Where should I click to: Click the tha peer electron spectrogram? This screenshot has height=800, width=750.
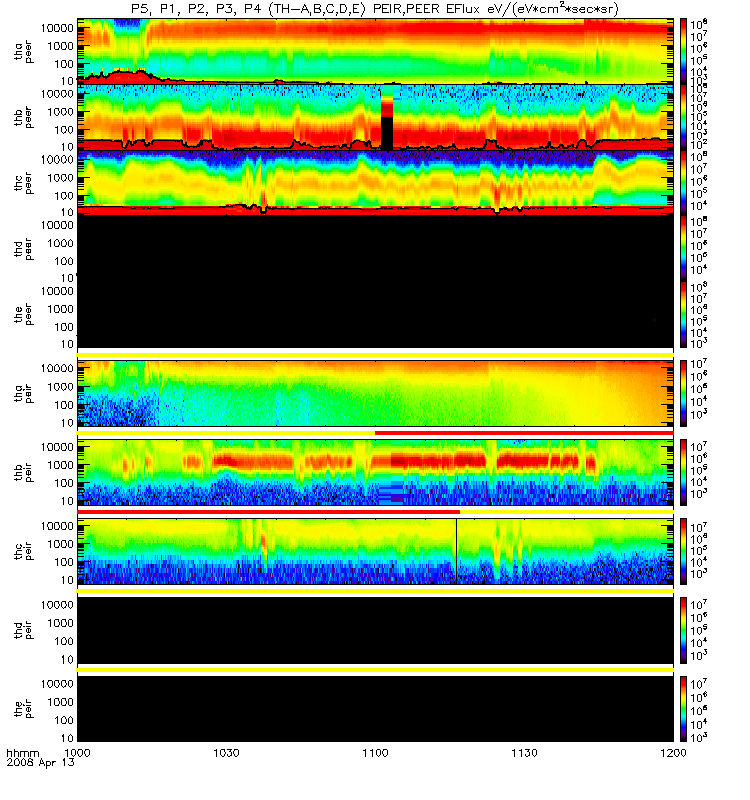point(375,52)
